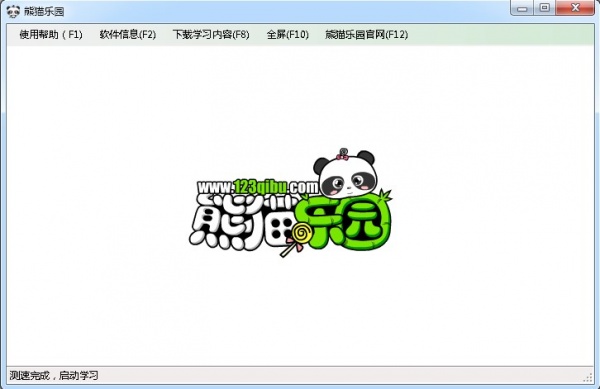Screen dimensions: 600x389
Task: Click the 测速完成，启动学习 status text
Action: point(54,376)
